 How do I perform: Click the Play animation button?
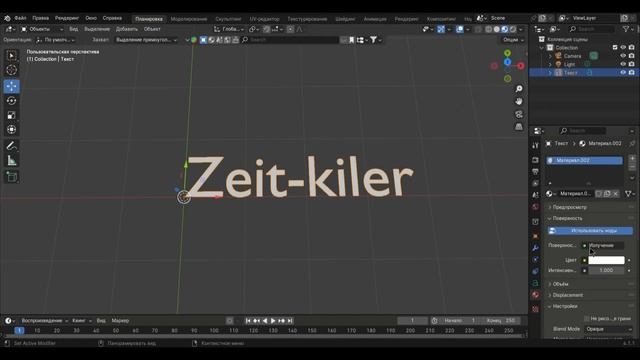click(273, 321)
